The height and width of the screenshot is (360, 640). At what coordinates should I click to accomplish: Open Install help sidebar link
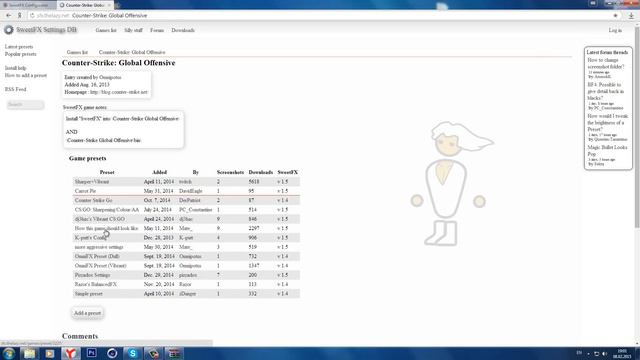pyautogui.click(x=16, y=68)
